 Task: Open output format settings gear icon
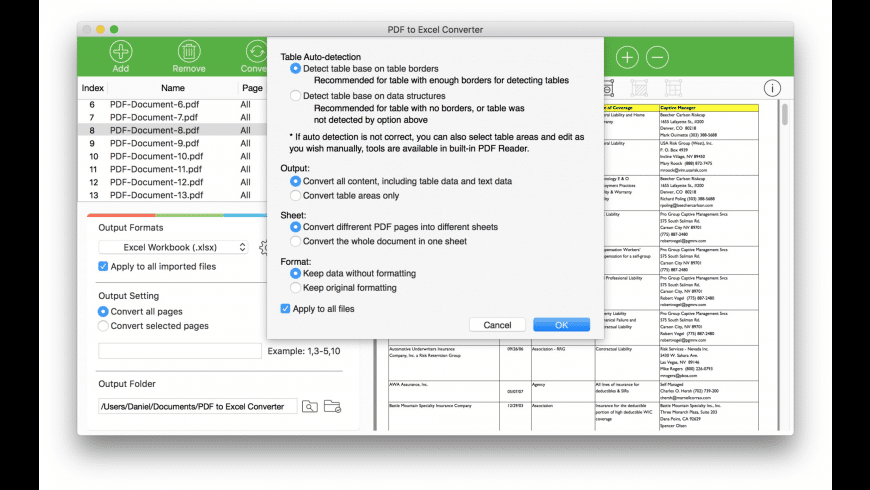[263, 247]
